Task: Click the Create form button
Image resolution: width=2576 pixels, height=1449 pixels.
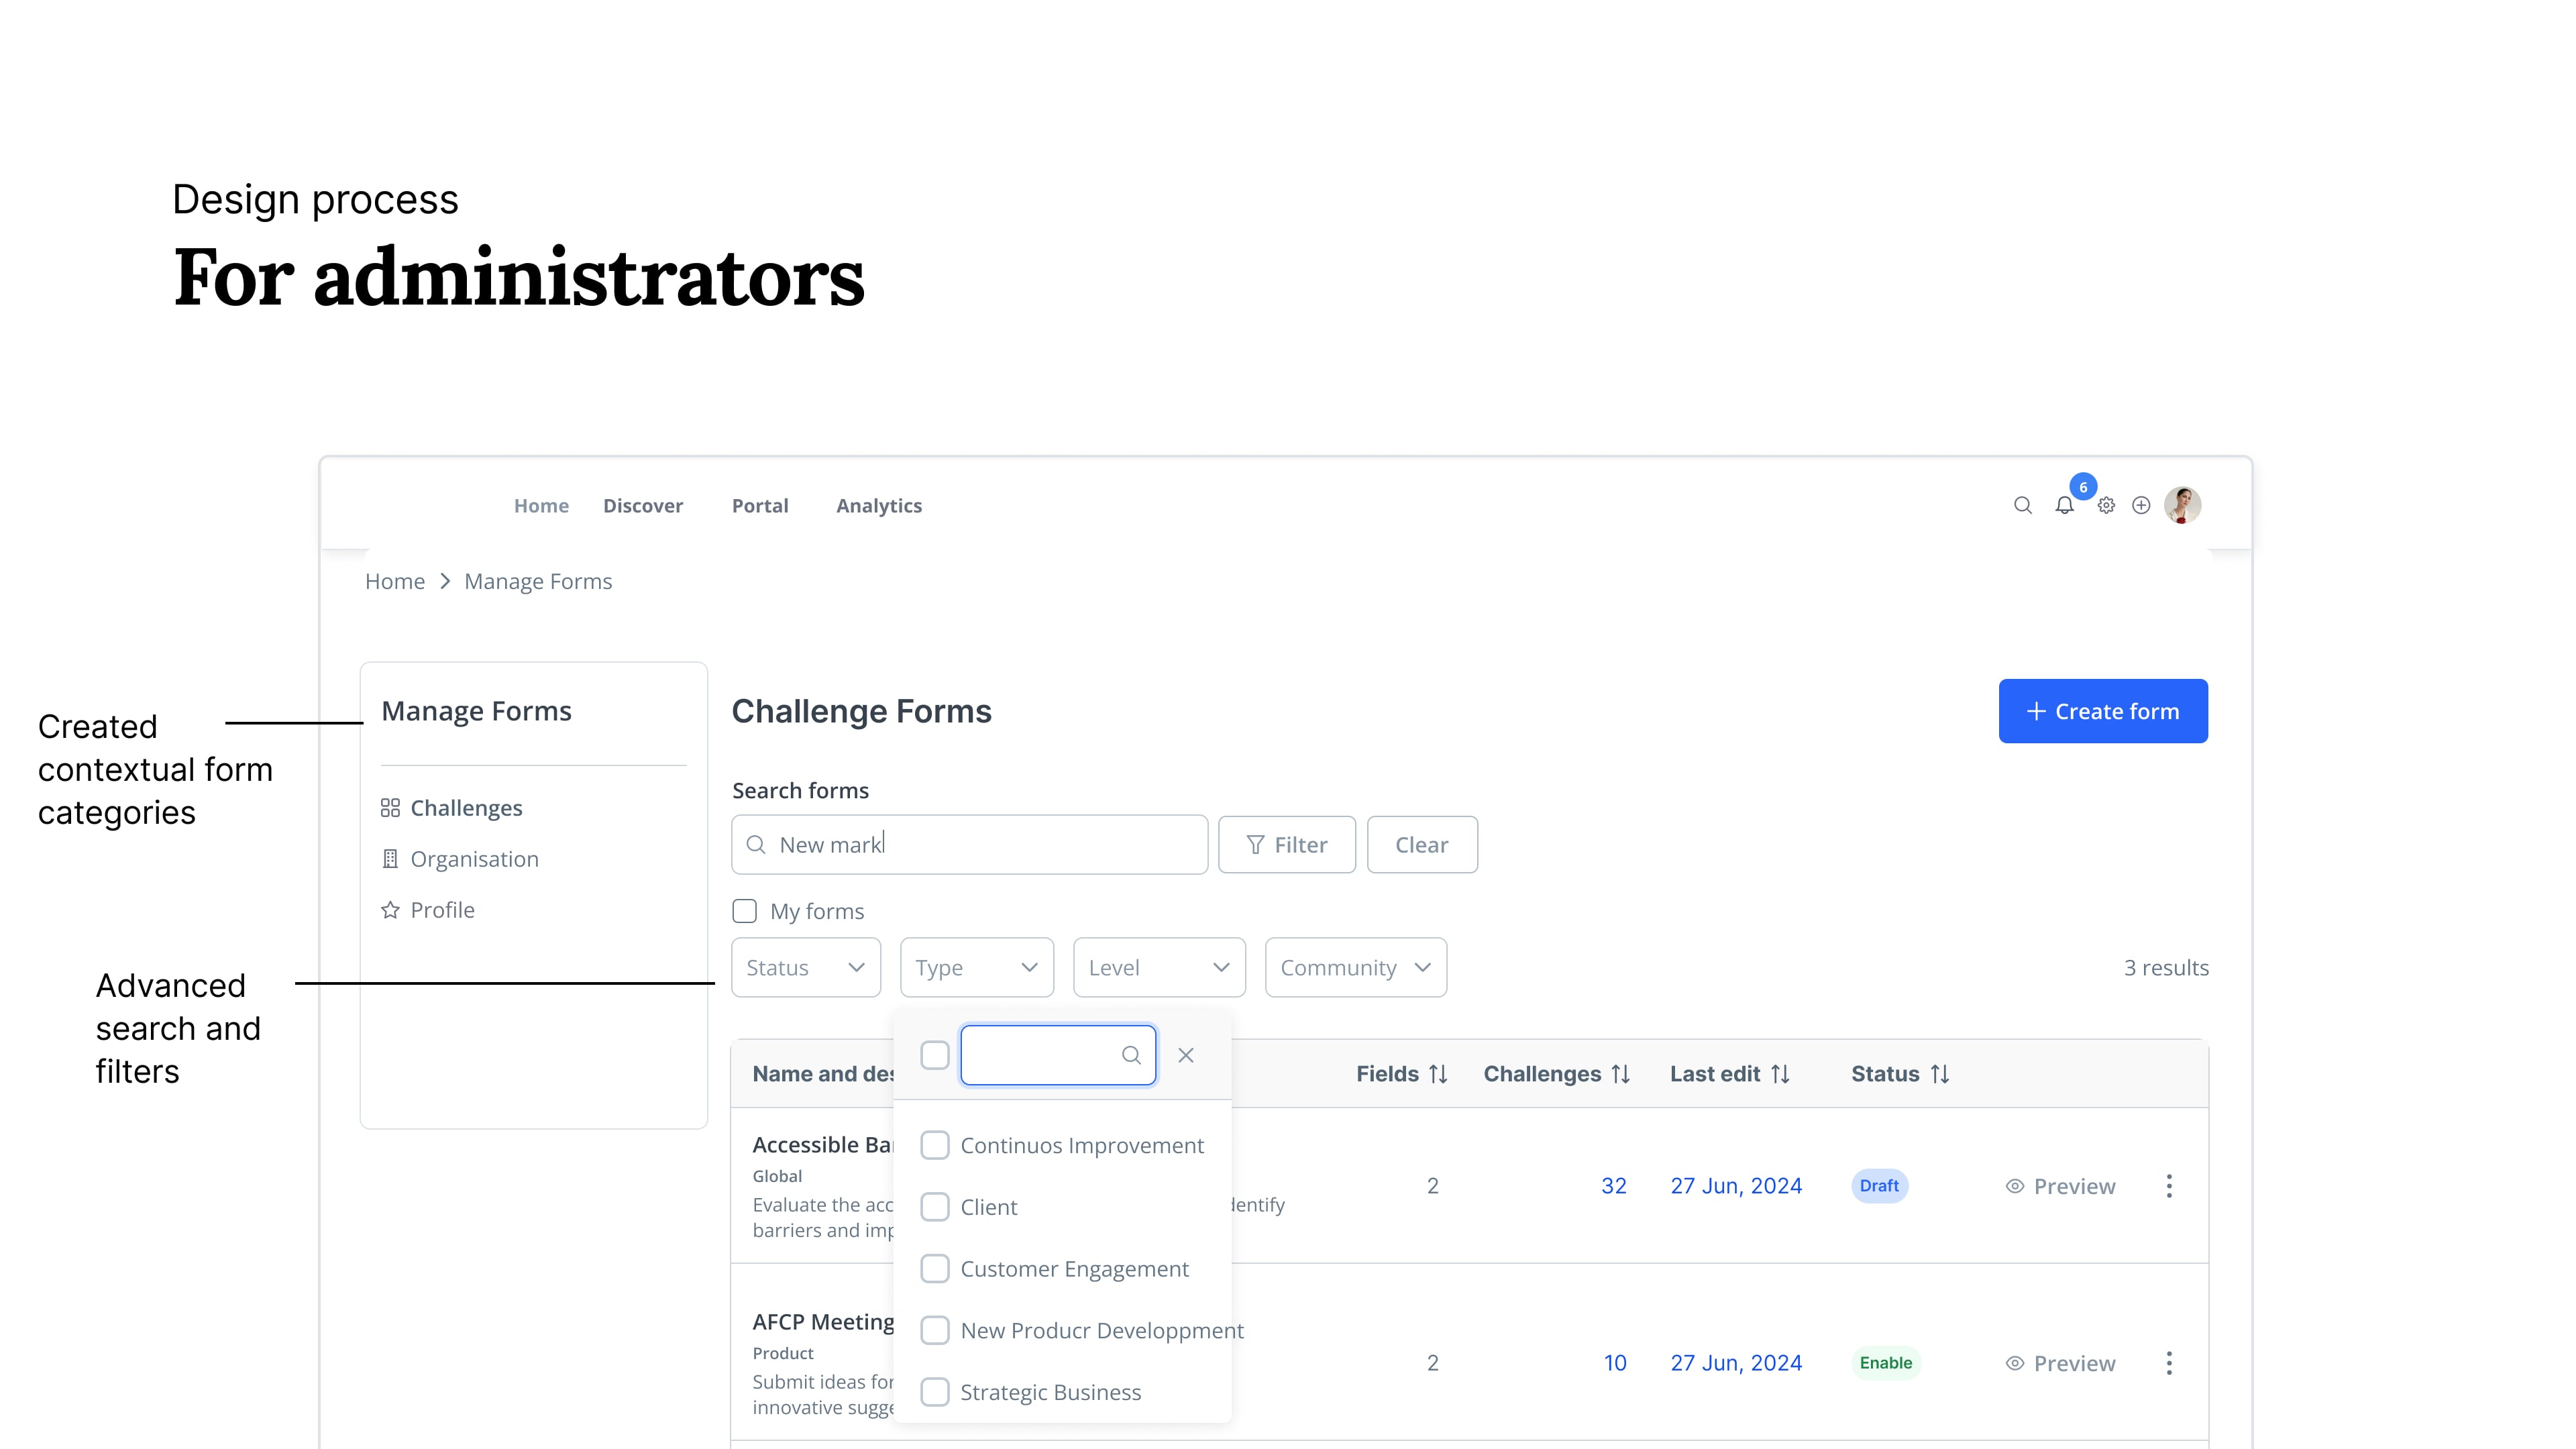Action: tap(2103, 711)
